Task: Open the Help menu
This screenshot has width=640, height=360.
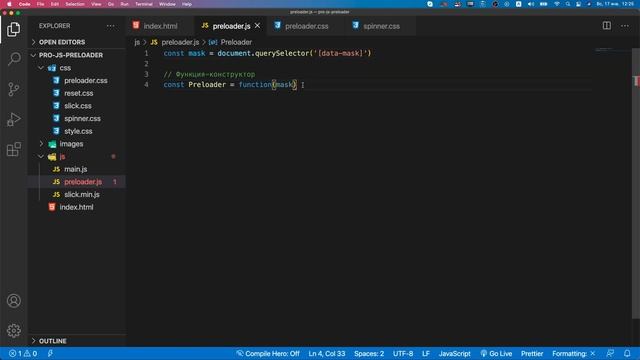Action: (187, 4)
